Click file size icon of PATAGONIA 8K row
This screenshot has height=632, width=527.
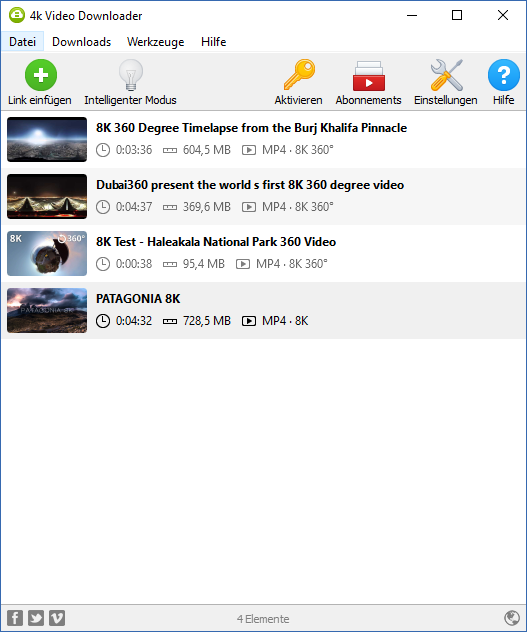tap(170, 321)
